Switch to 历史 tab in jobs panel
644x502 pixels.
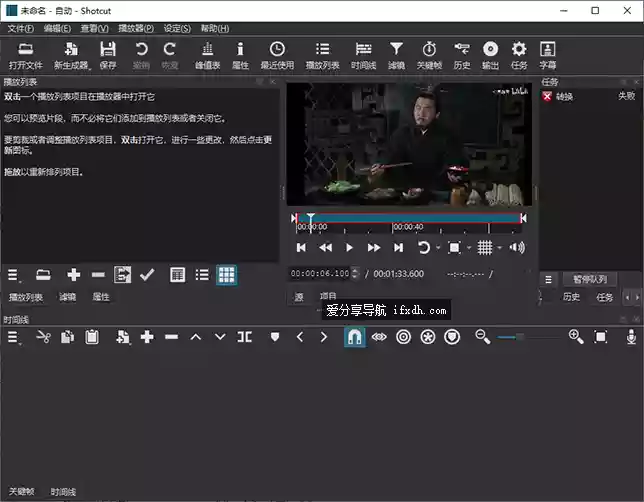coord(571,297)
